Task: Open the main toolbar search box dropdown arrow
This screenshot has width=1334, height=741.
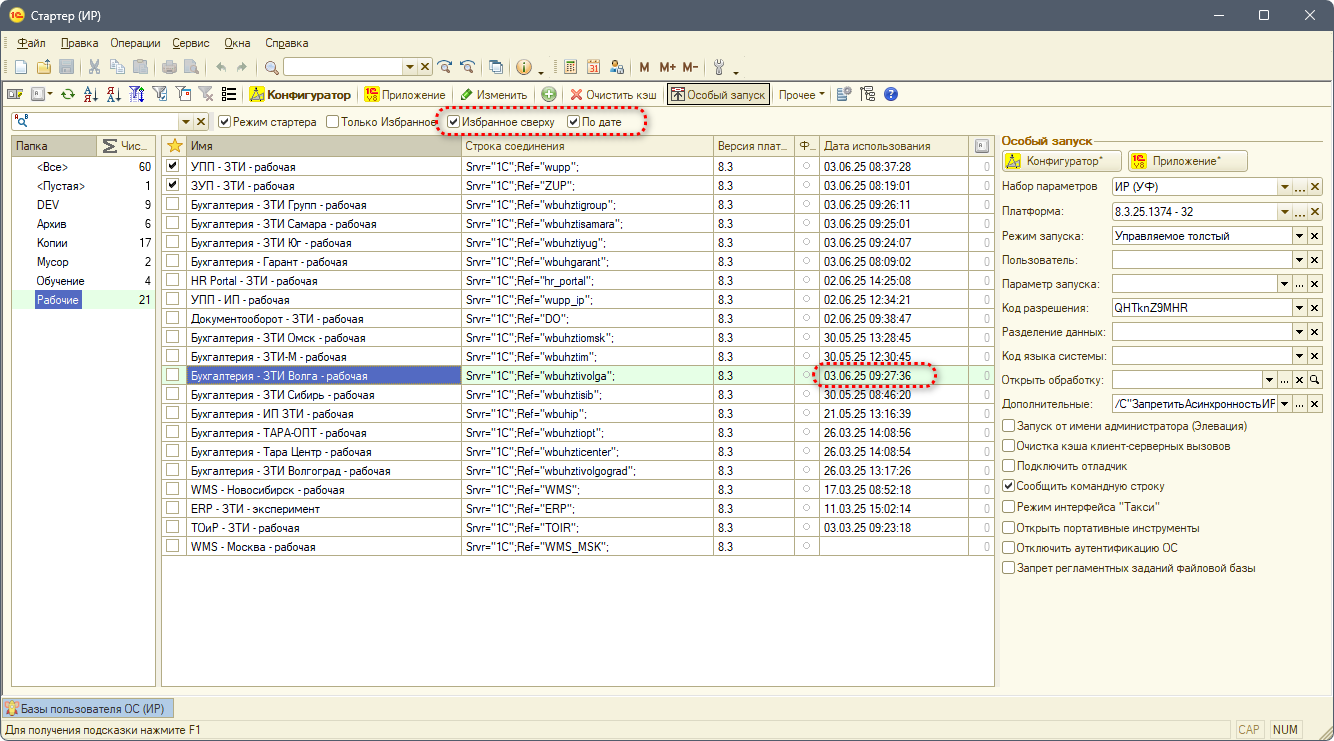Action: (x=409, y=67)
